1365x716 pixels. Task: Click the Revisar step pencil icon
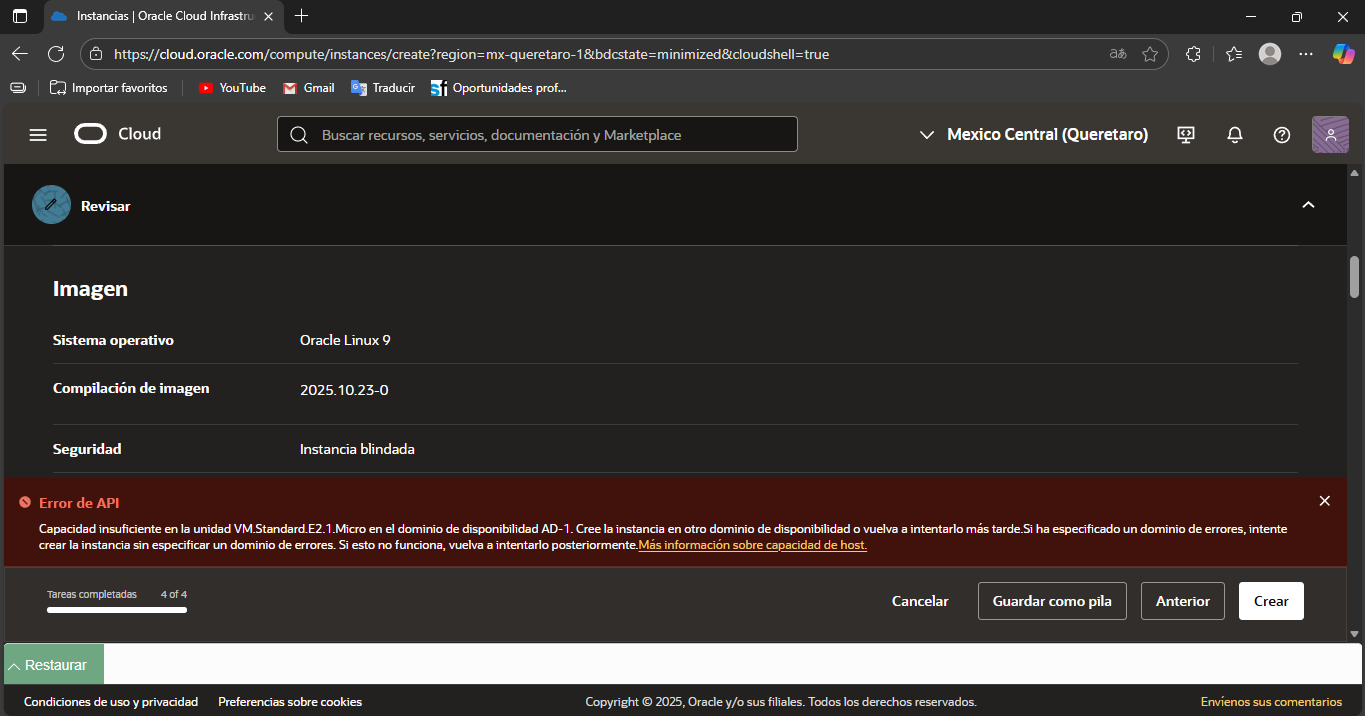pos(51,205)
